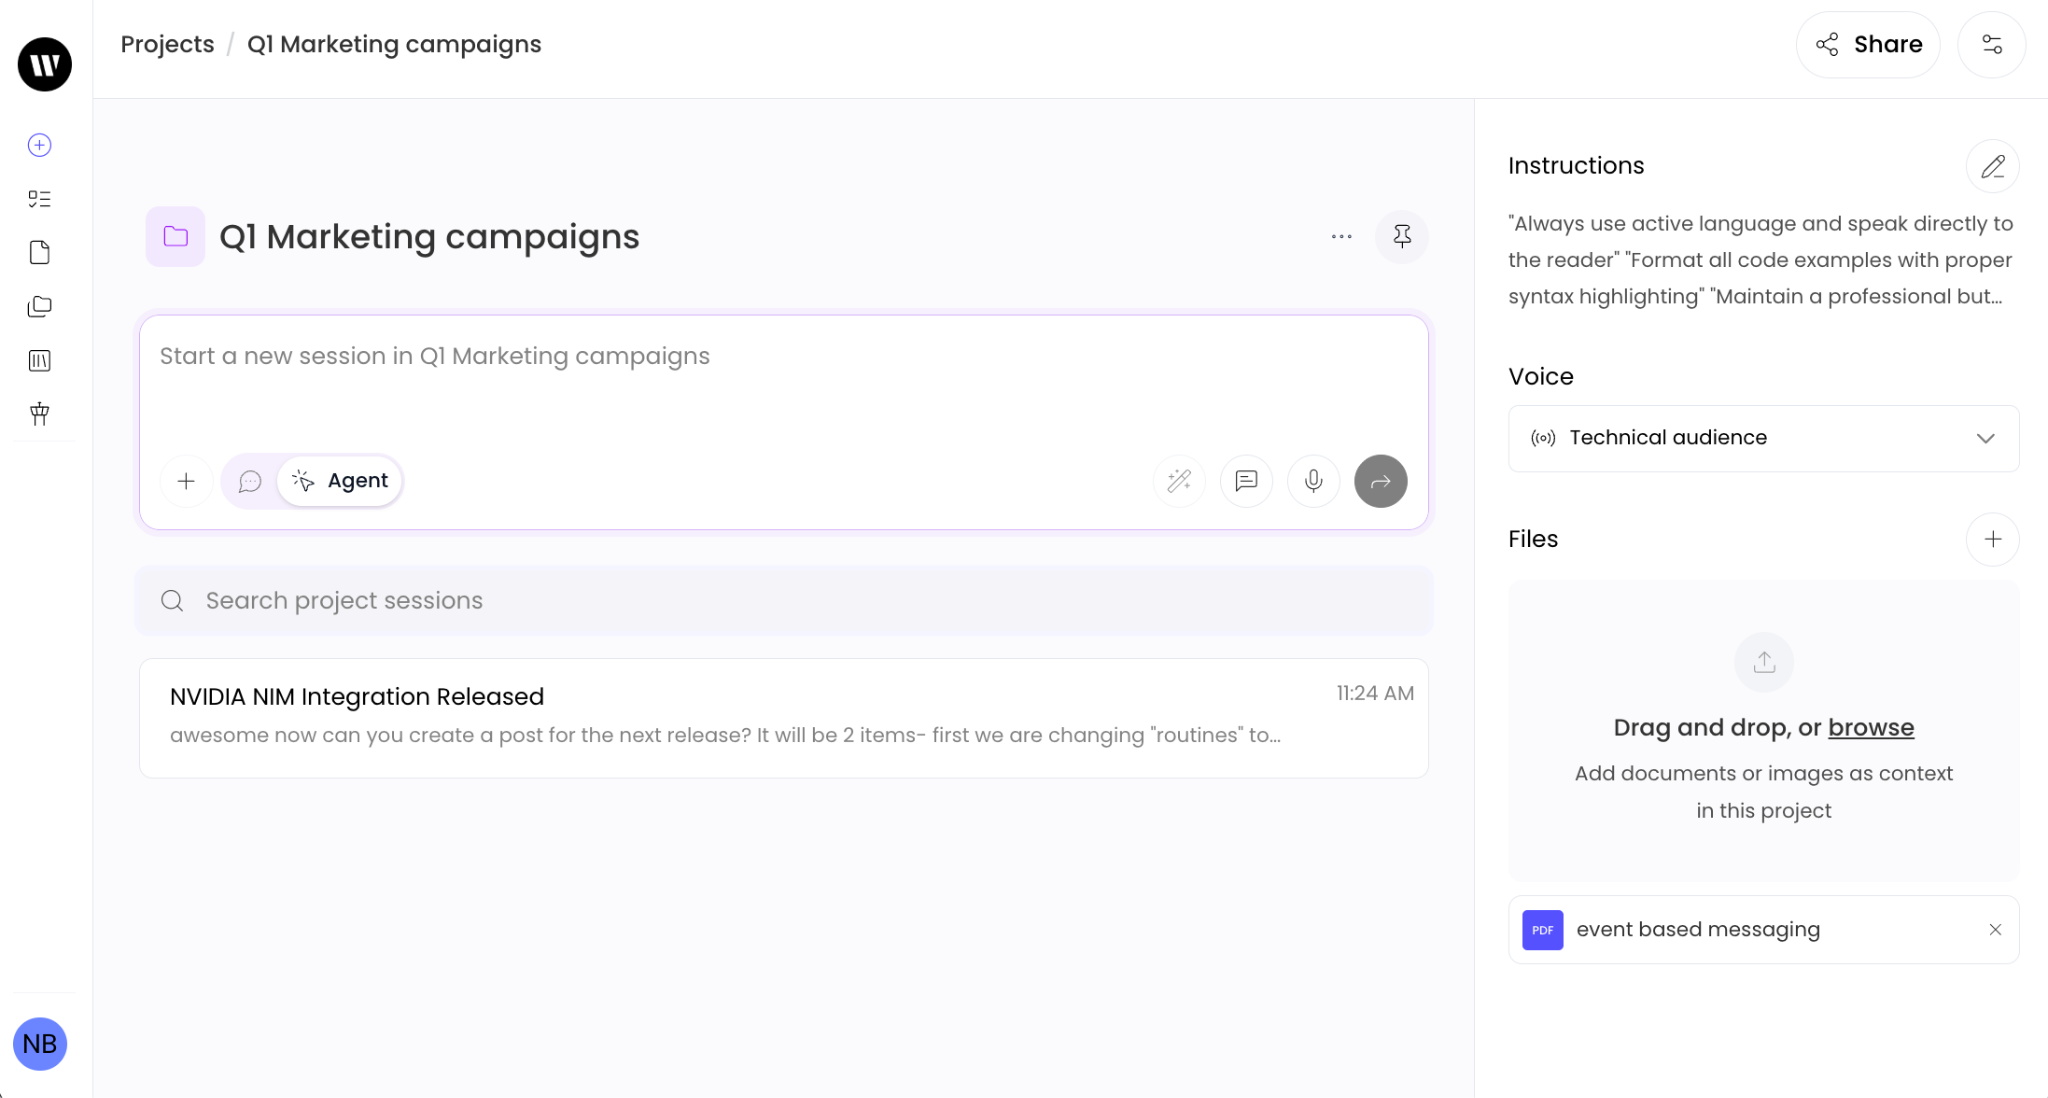Click the microphone voice input icon
The height and width of the screenshot is (1098, 2048).
pyautogui.click(x=1313, y=481)
